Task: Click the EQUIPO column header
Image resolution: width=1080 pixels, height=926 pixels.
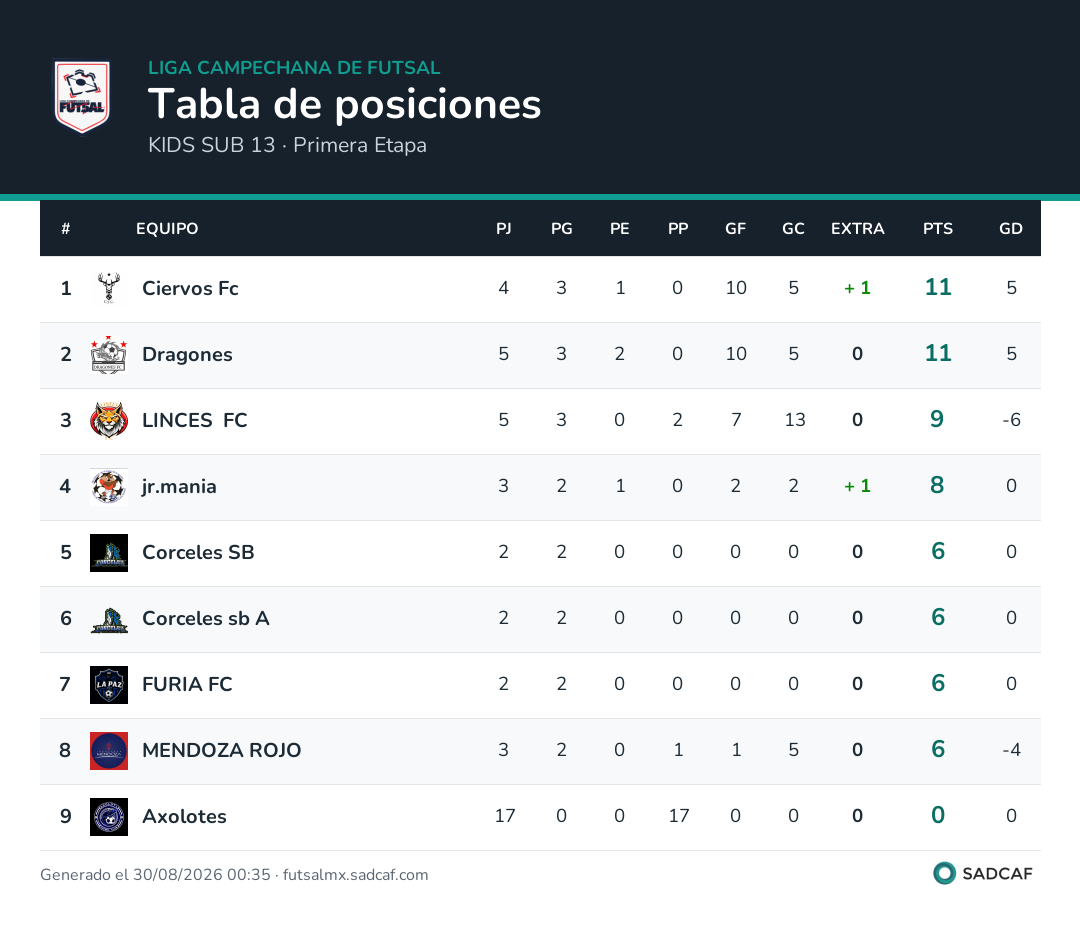Action: coord(167,229)
